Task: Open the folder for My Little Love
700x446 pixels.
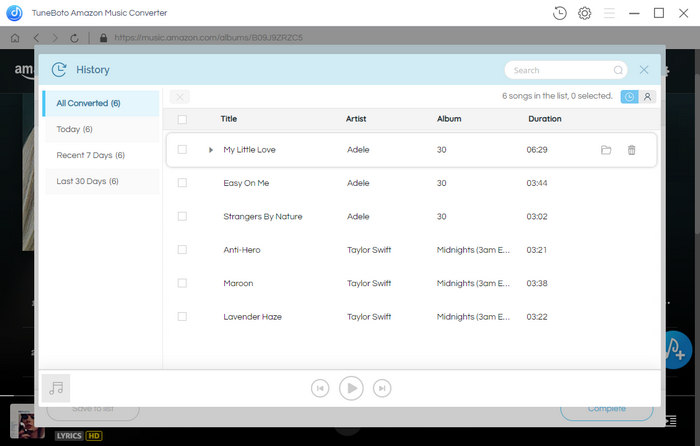Action: pos(606,150)
